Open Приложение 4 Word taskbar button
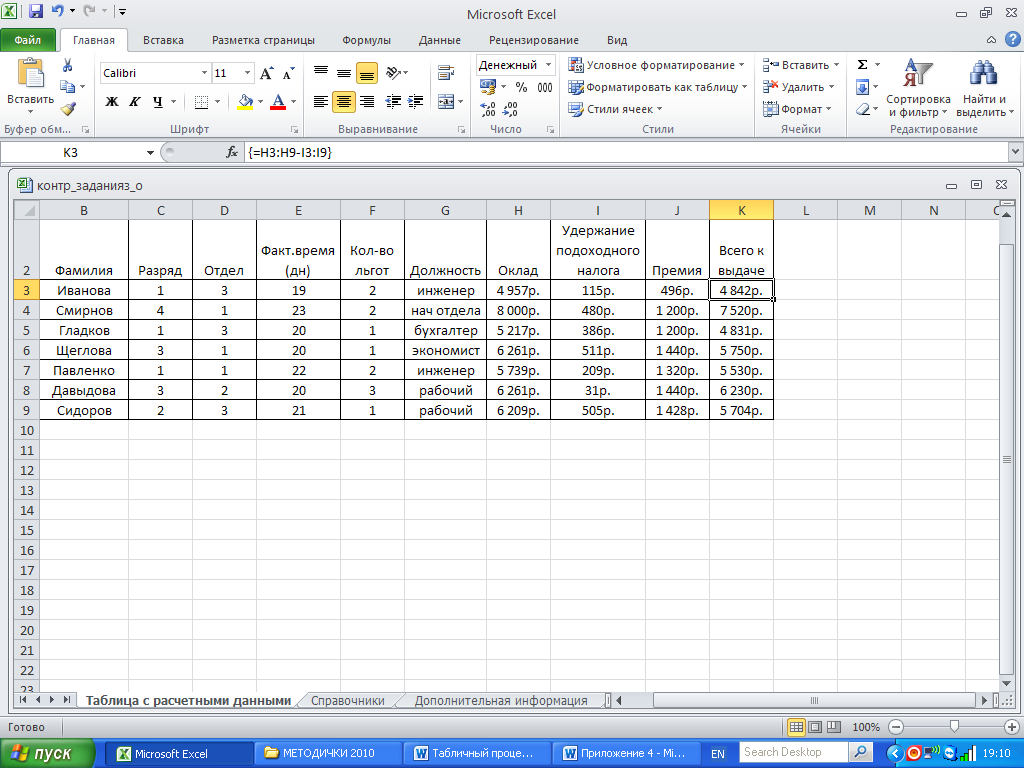The image size is (1024, 768). coord(626,753)
